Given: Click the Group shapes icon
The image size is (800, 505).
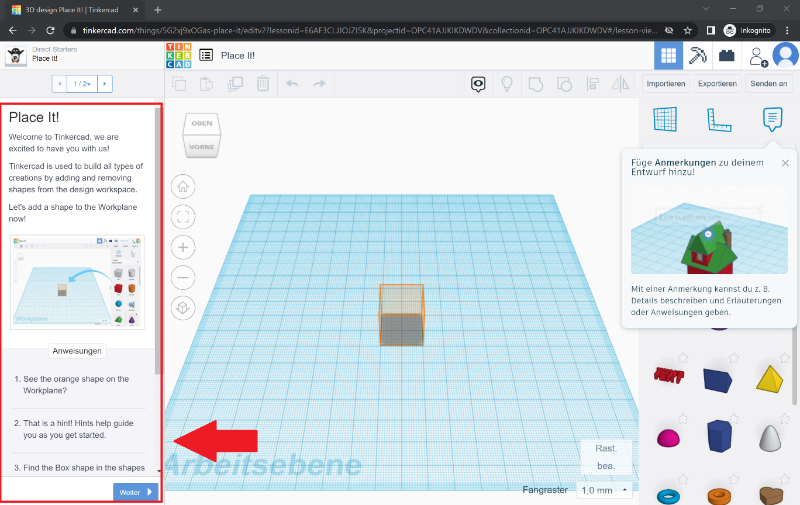Looking at the screenshot, I should 535,84.
